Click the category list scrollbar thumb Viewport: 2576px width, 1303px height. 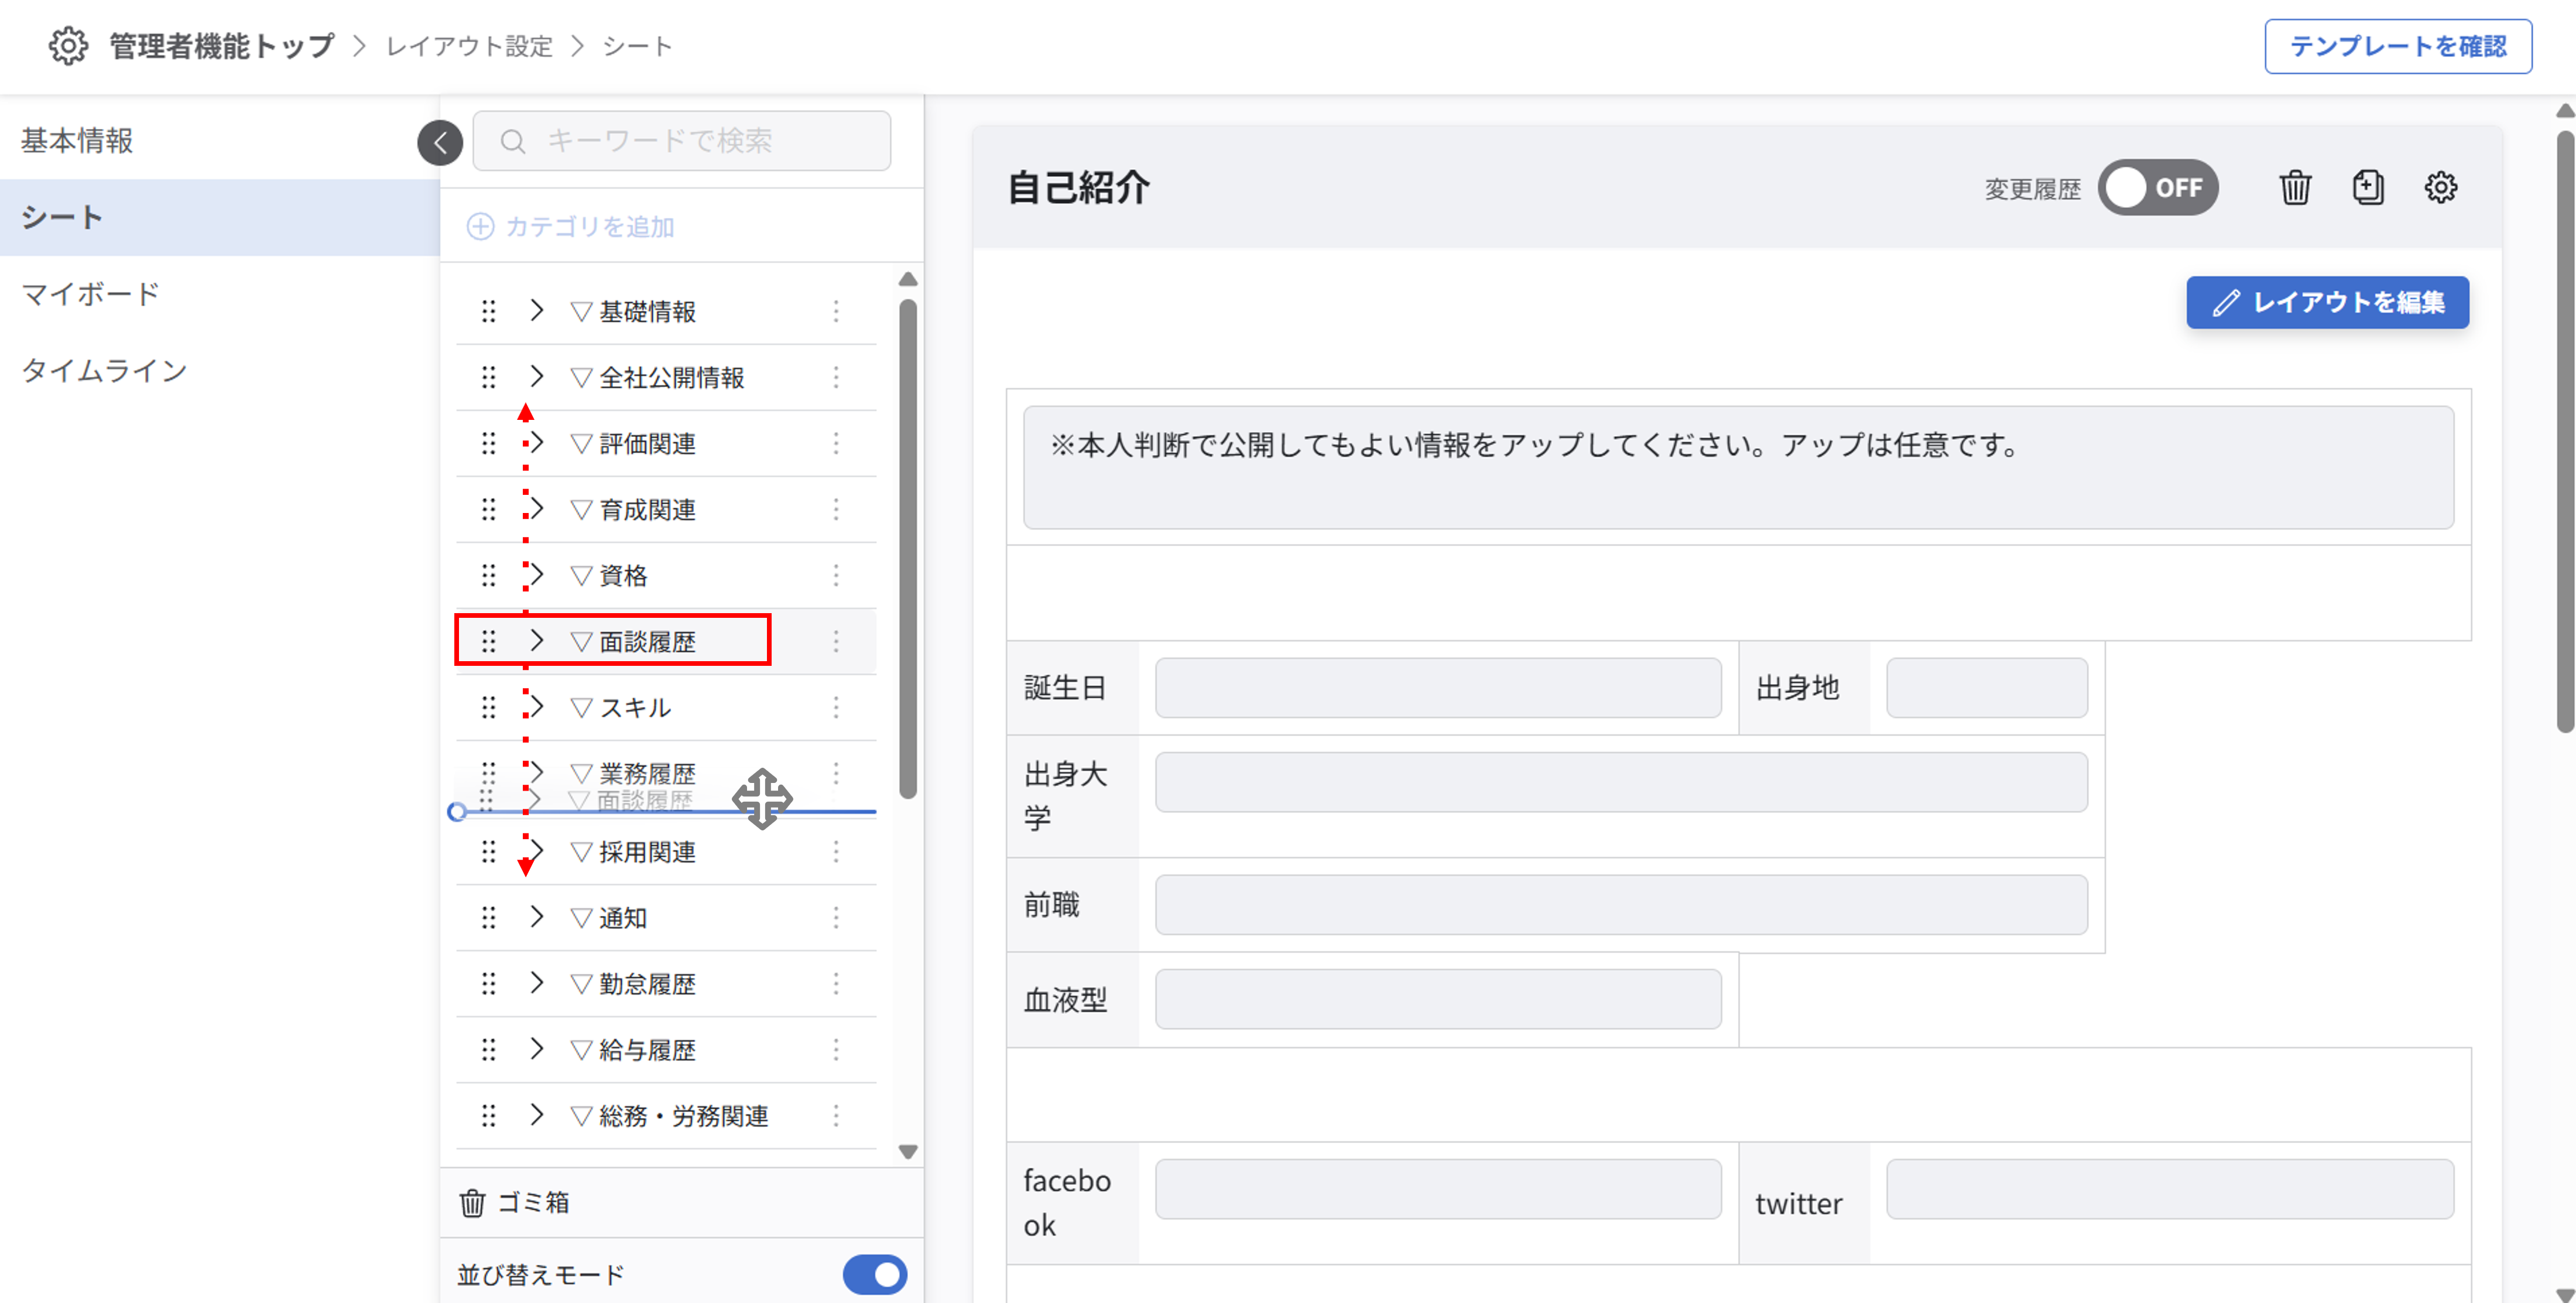[908, 548]
